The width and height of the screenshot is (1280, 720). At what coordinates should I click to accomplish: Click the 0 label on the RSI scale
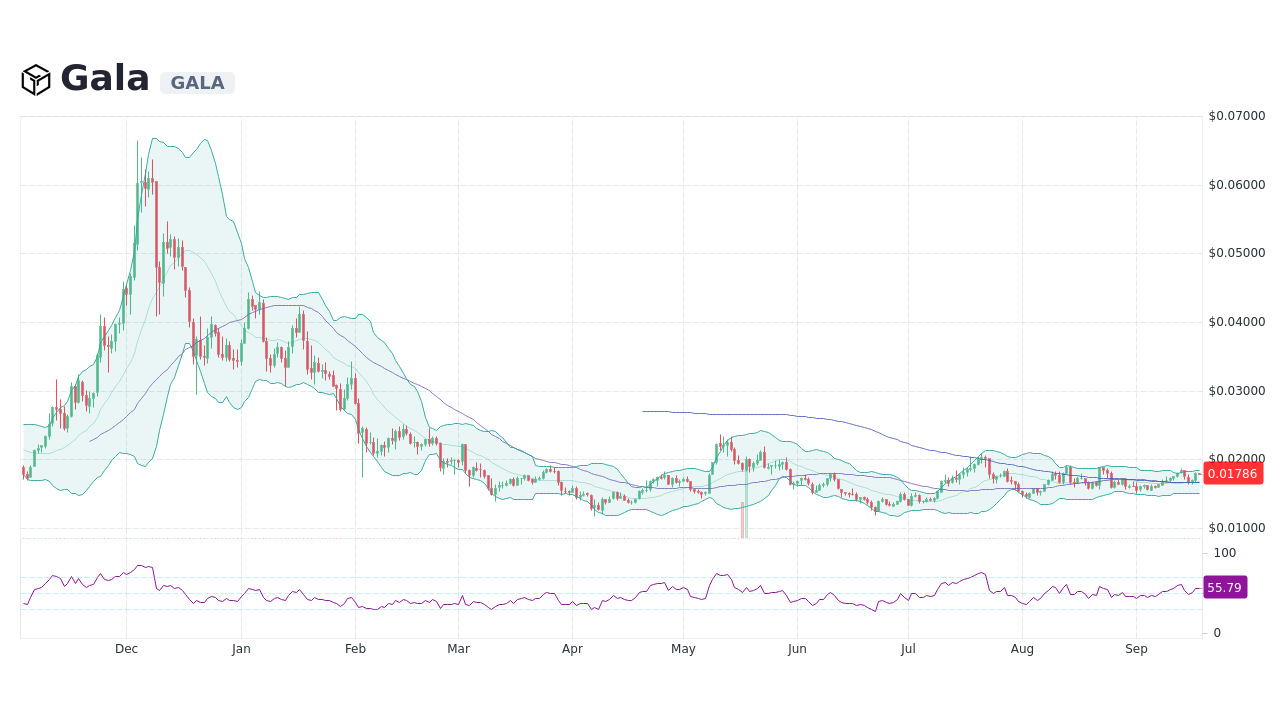pos(1216,632)
